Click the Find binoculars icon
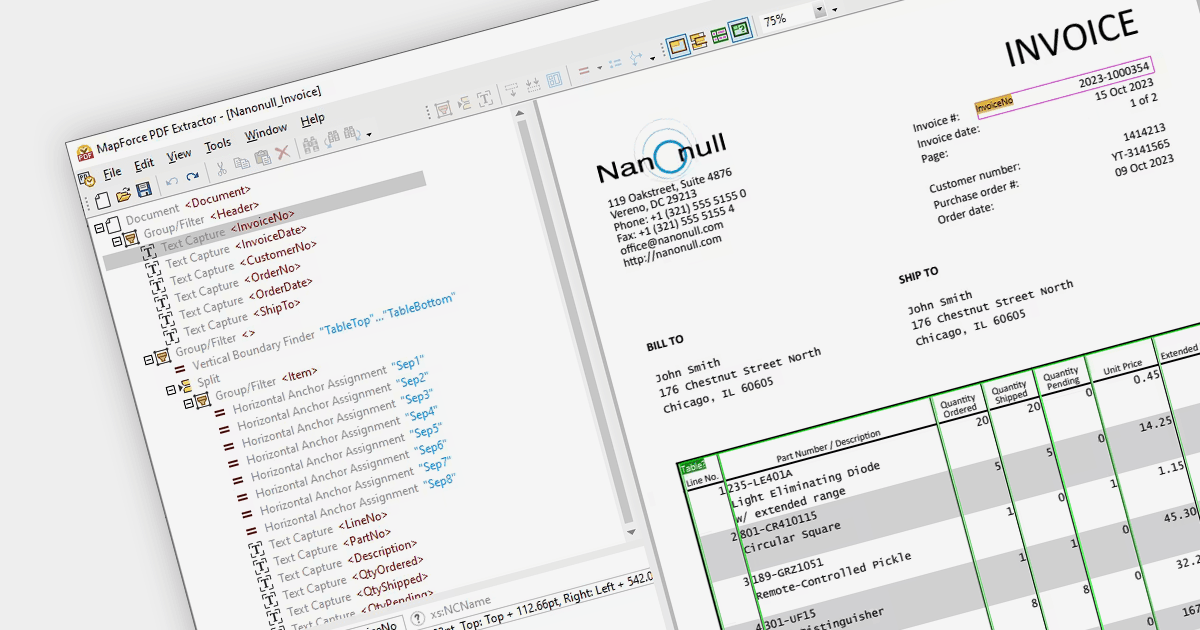This screenshot has height=630, width=1200. (x=311, y=145)
